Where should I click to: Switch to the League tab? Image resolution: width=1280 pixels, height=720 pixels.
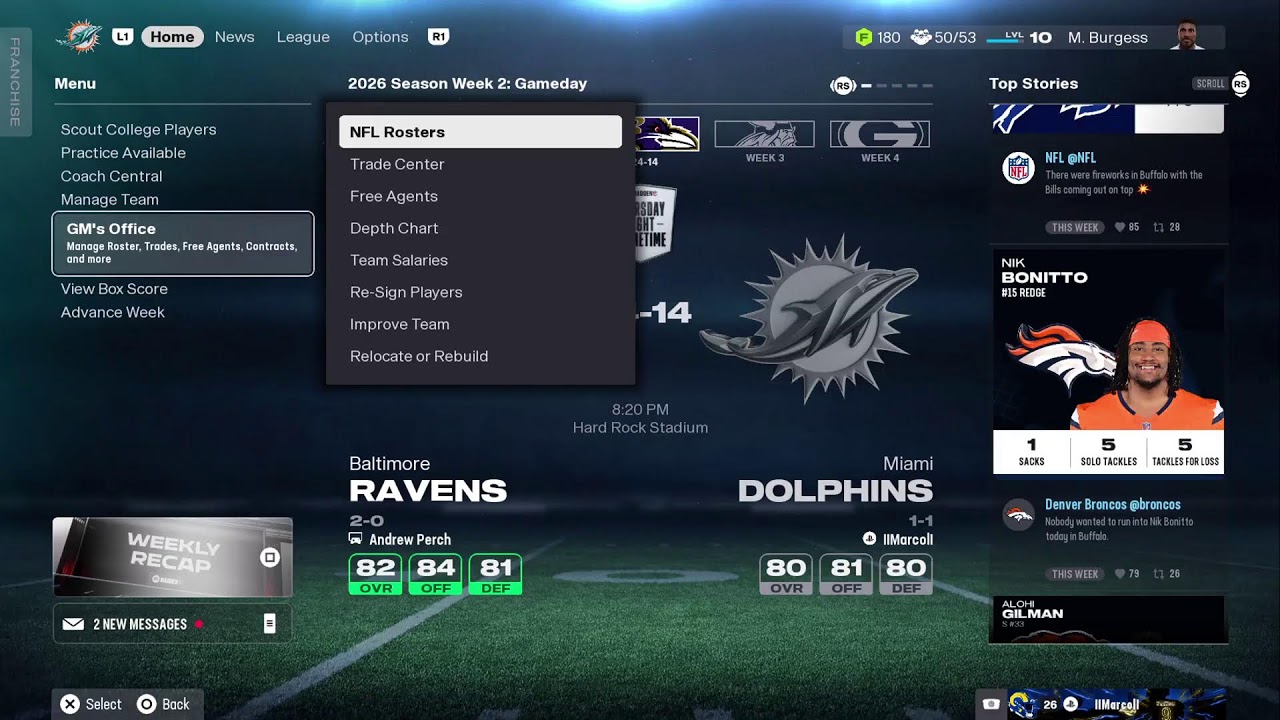[303, 37]
